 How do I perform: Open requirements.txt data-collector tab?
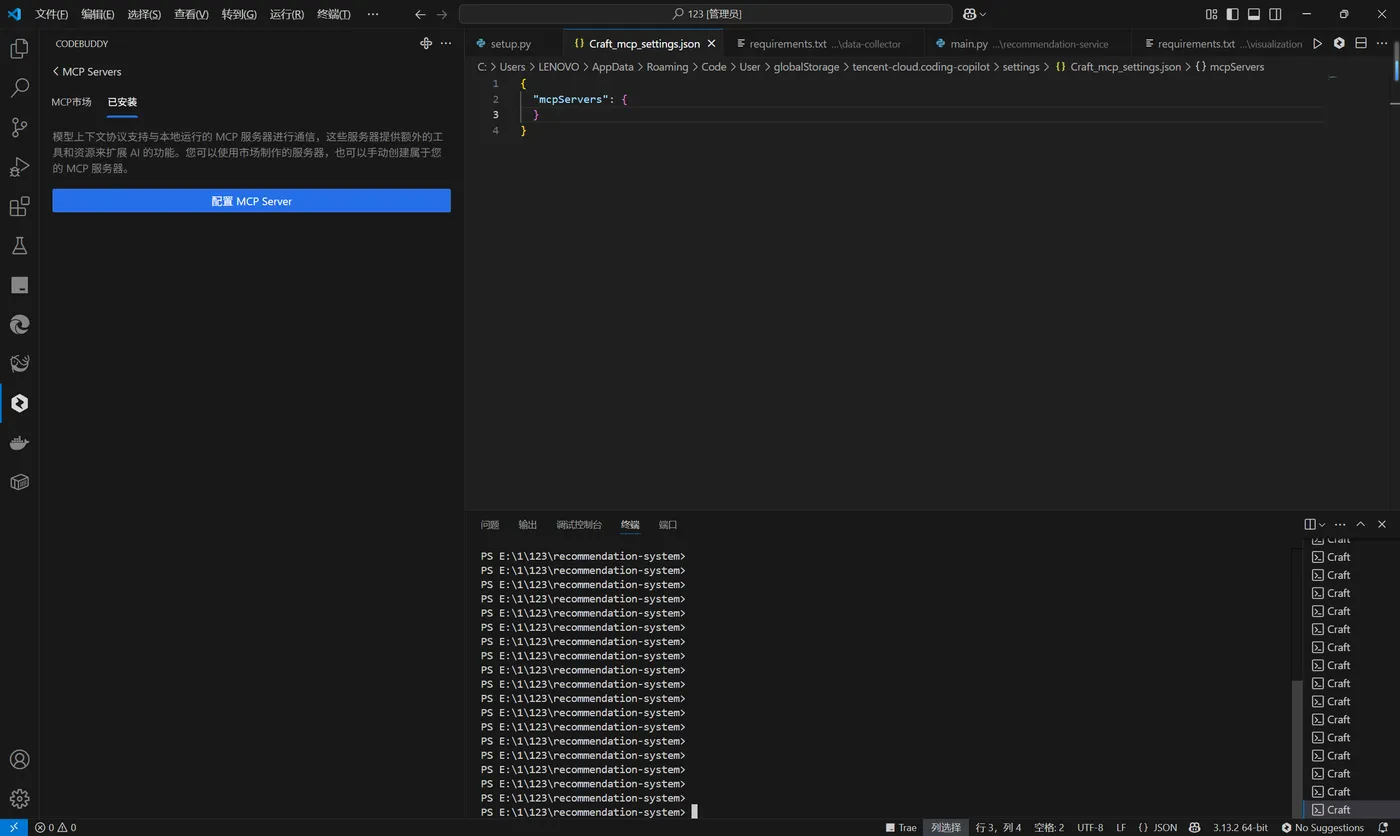(x=824, y=44)
